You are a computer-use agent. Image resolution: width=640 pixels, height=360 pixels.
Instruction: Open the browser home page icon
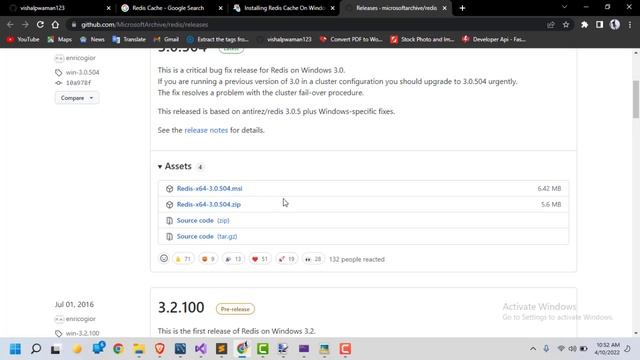tap(55, 24)
